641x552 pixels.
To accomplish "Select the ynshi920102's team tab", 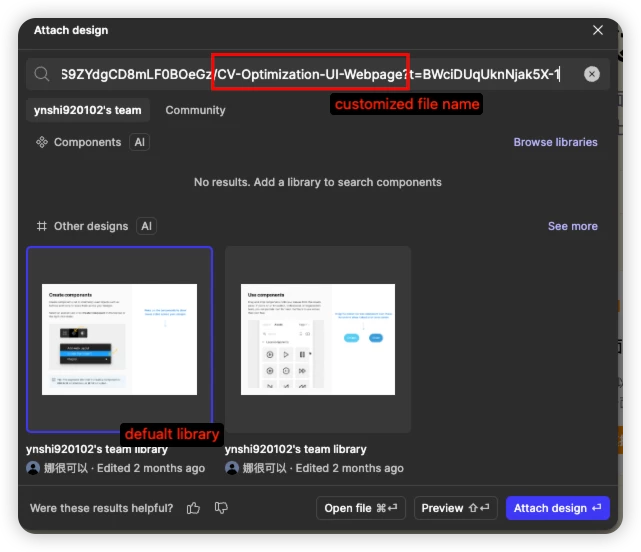I will (x=87, y=110).
